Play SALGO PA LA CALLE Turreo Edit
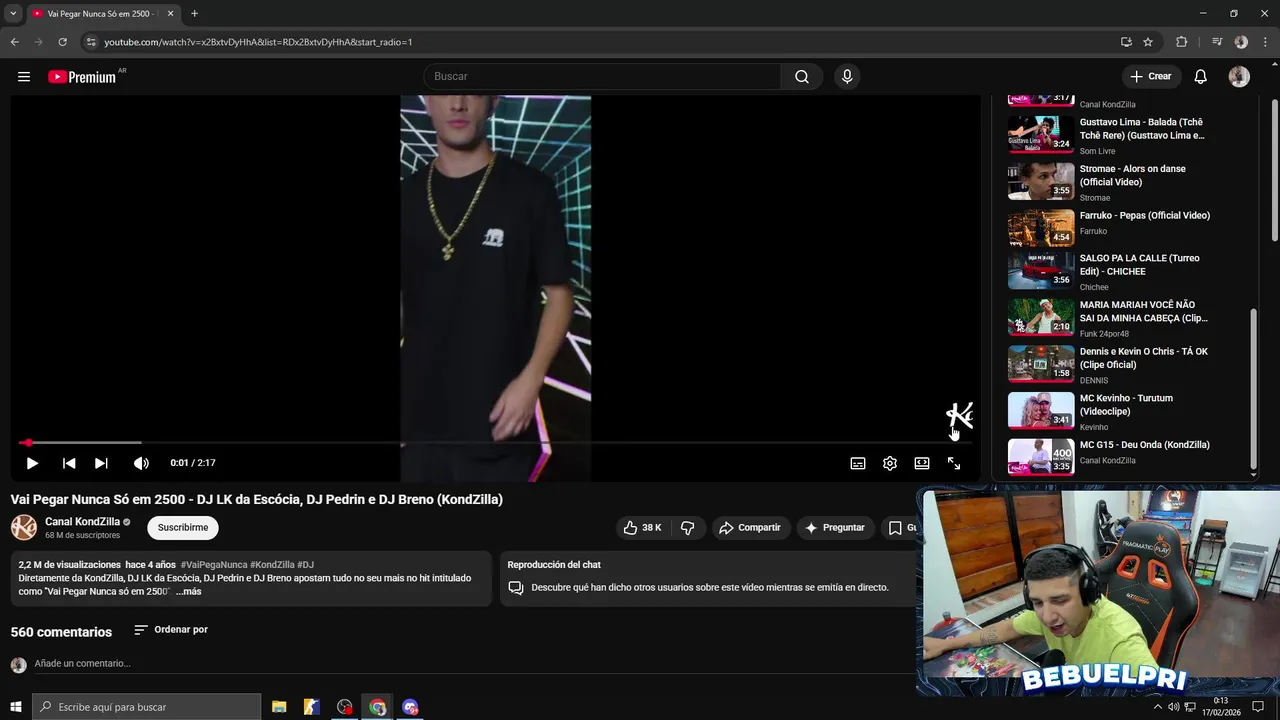 tap(1110, 271)
